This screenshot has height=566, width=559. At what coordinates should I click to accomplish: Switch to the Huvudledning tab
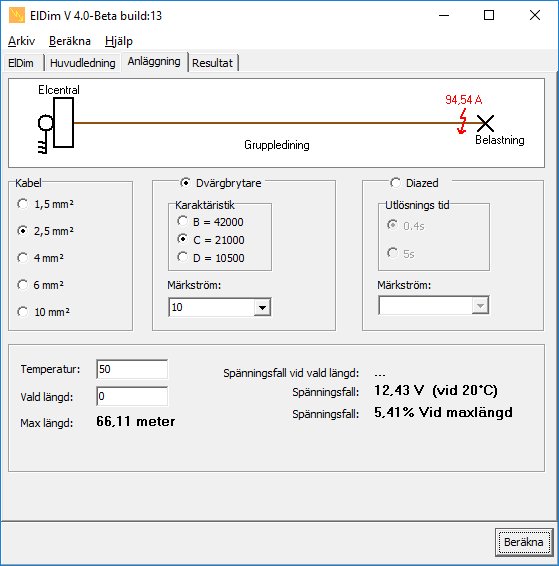coord(83,63)
